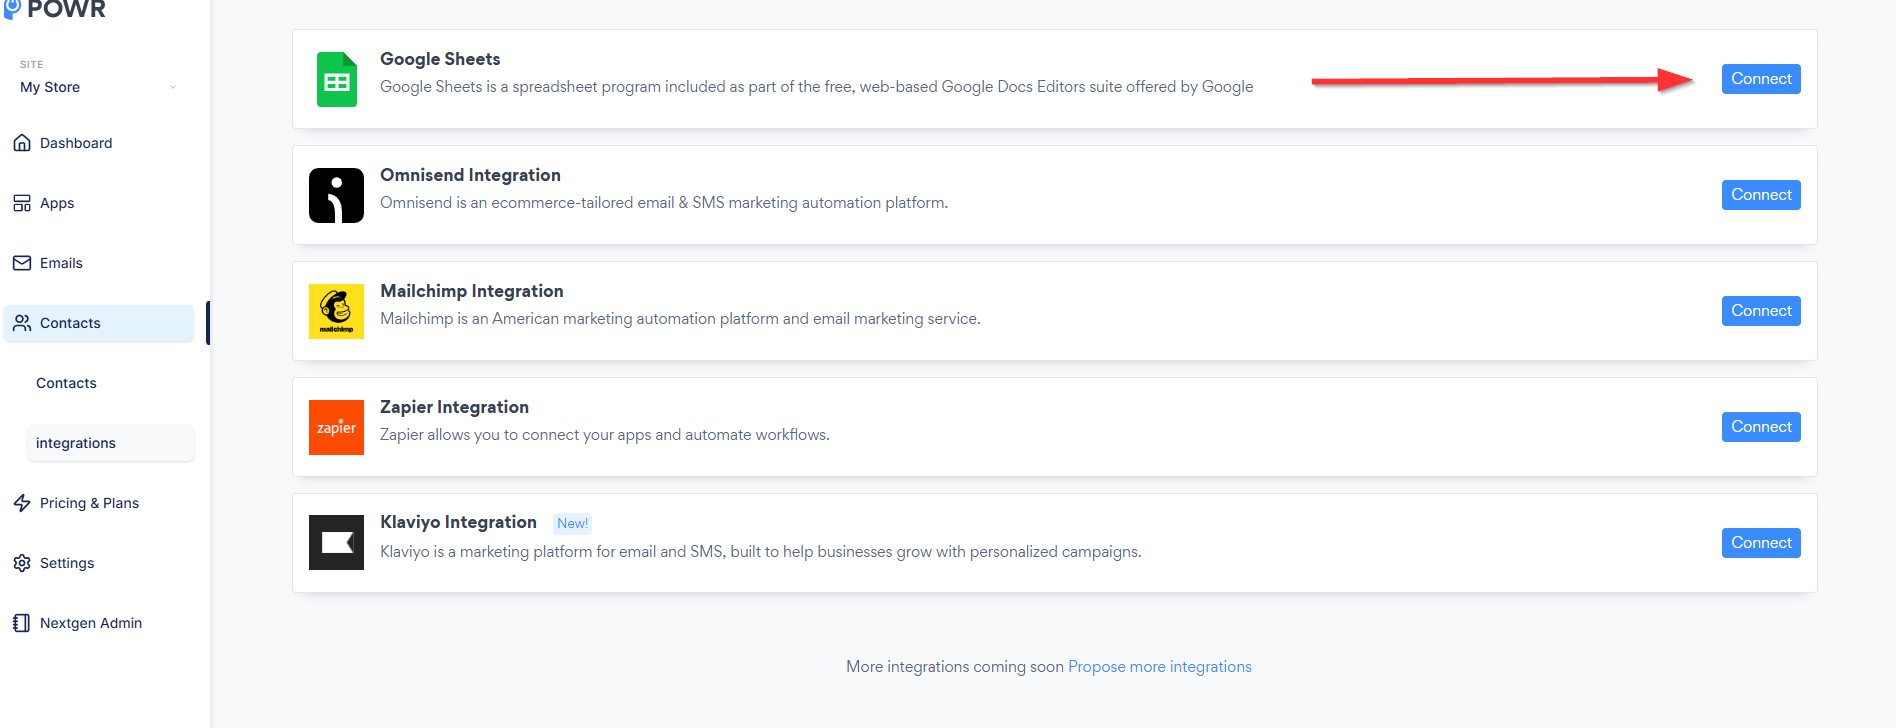The width and height of the screenshot is (1896, 728).
Task: Open the My Store site dropdown
Action: tap(98, 87)
